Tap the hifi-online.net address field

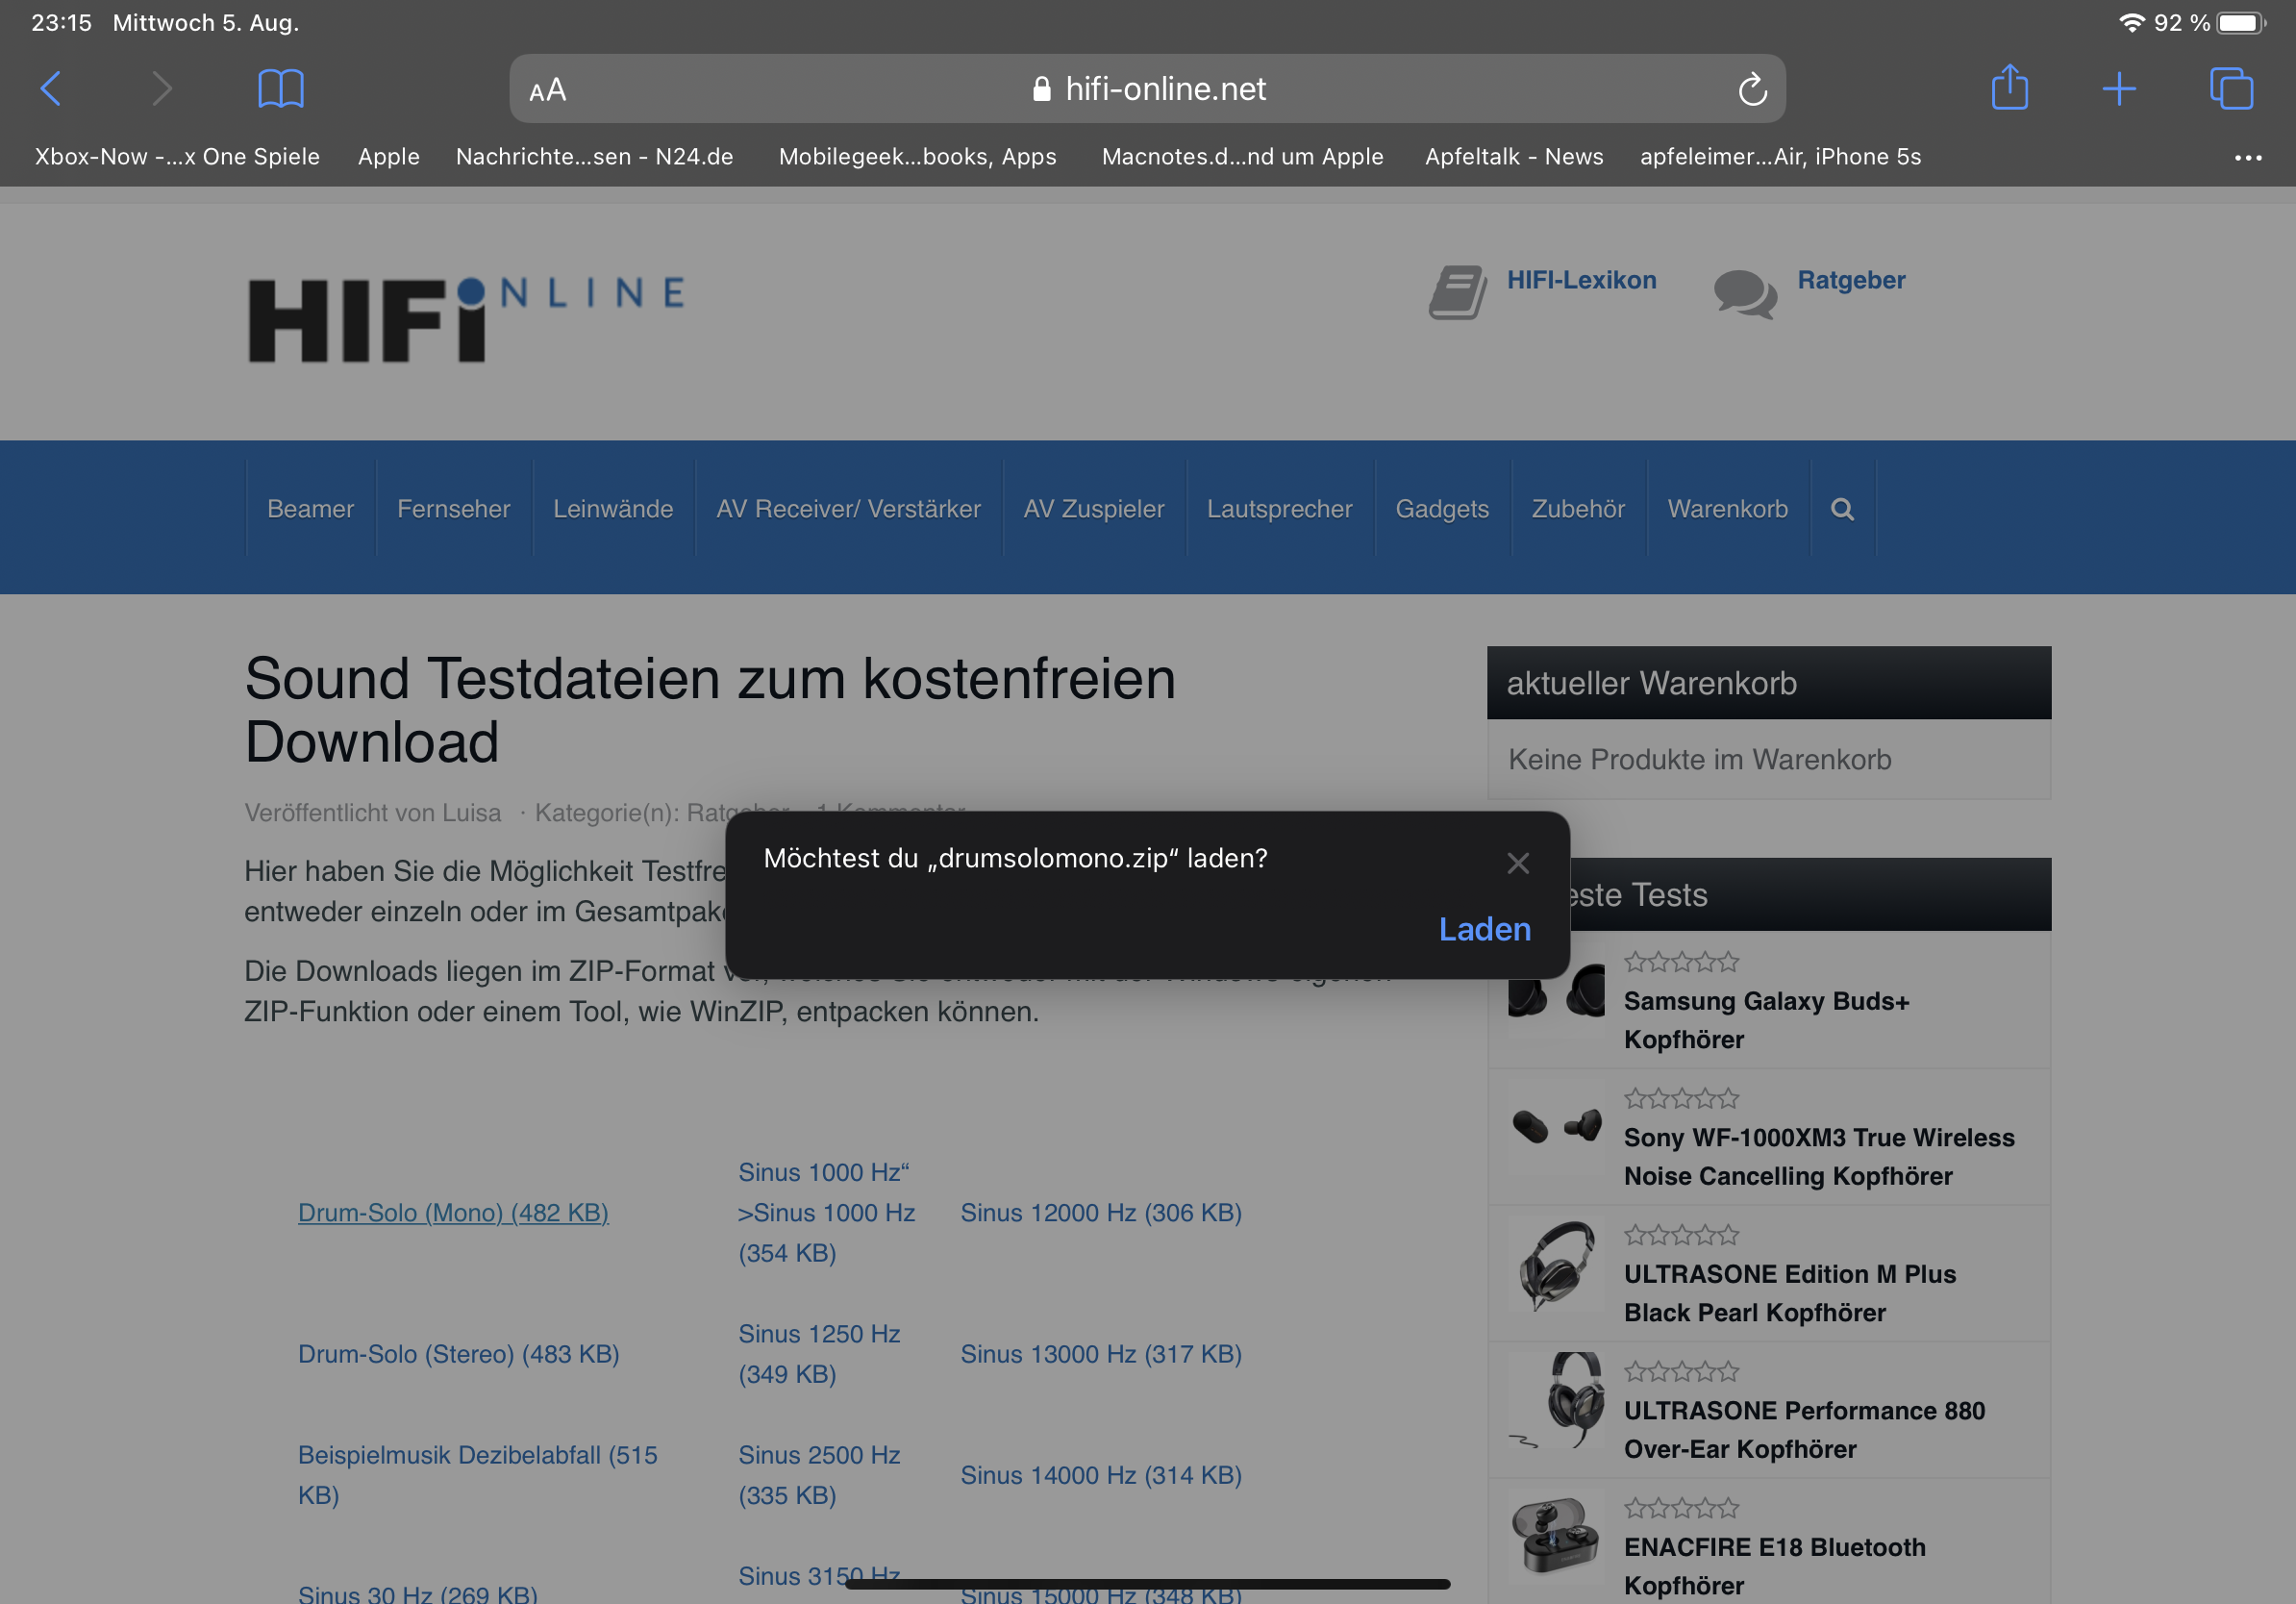1148,89
